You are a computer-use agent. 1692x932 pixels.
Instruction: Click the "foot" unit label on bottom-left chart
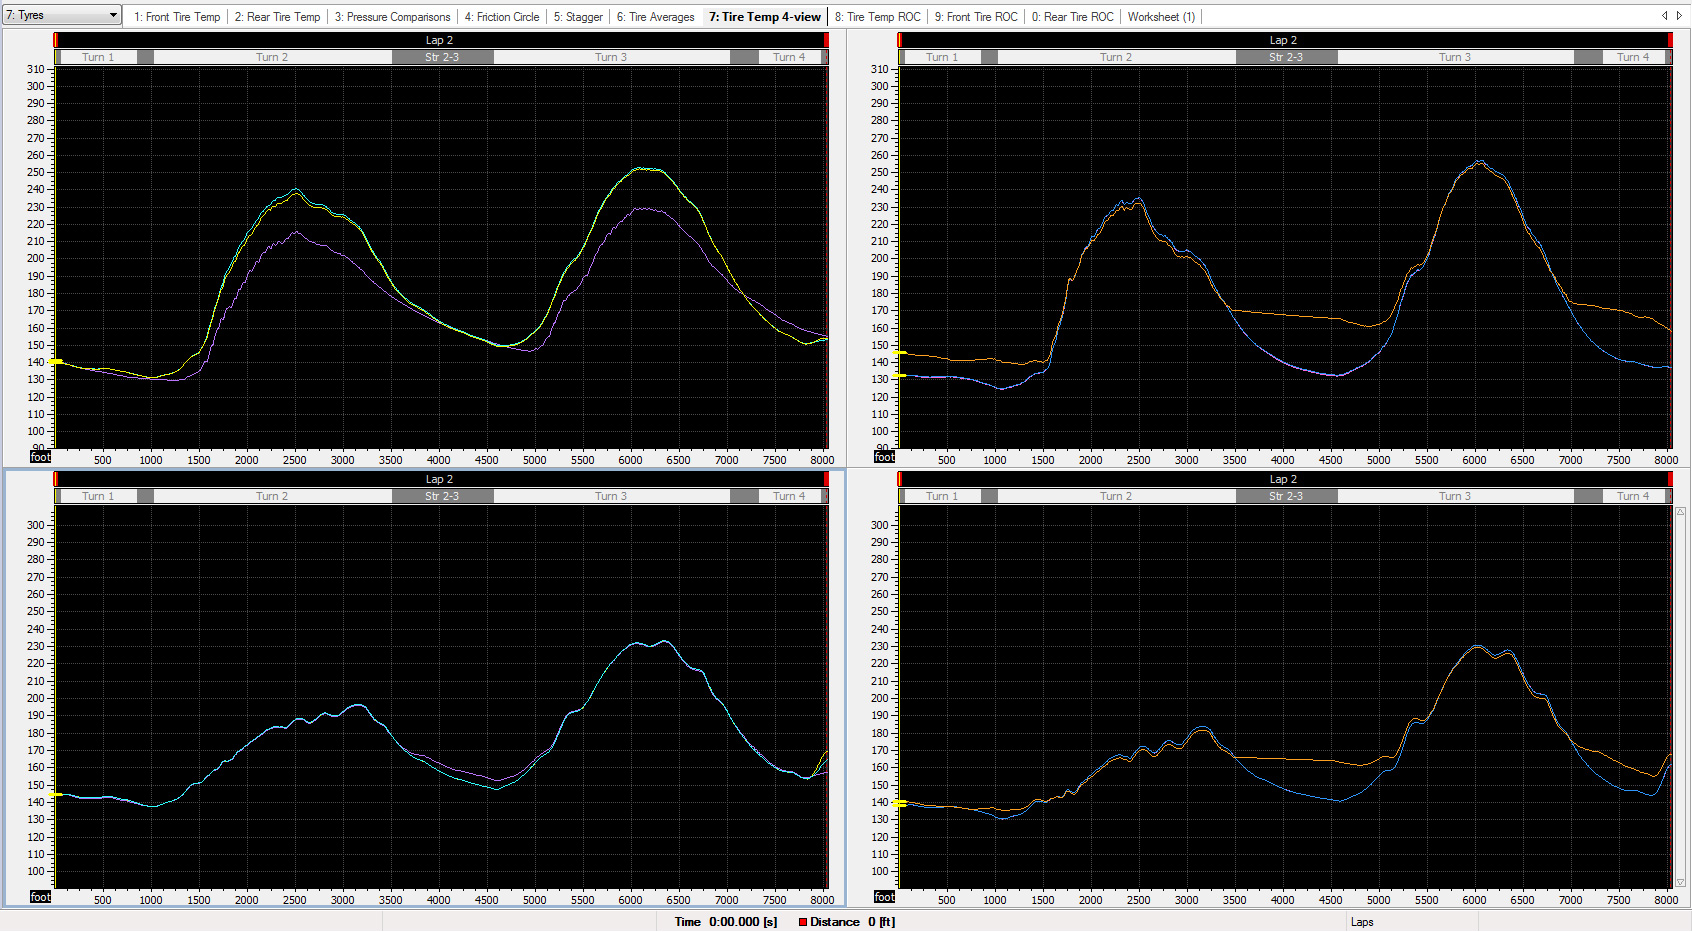39,897
